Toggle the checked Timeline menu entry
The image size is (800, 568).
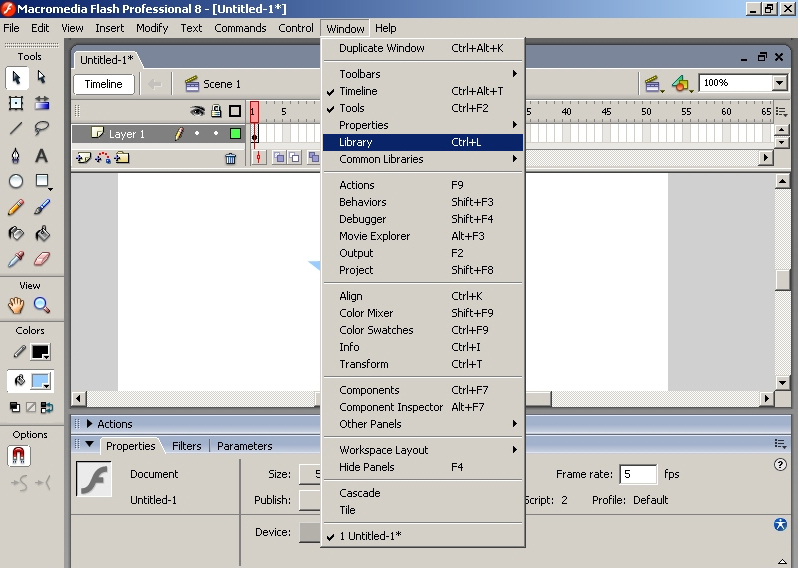(x=423, y=91)
